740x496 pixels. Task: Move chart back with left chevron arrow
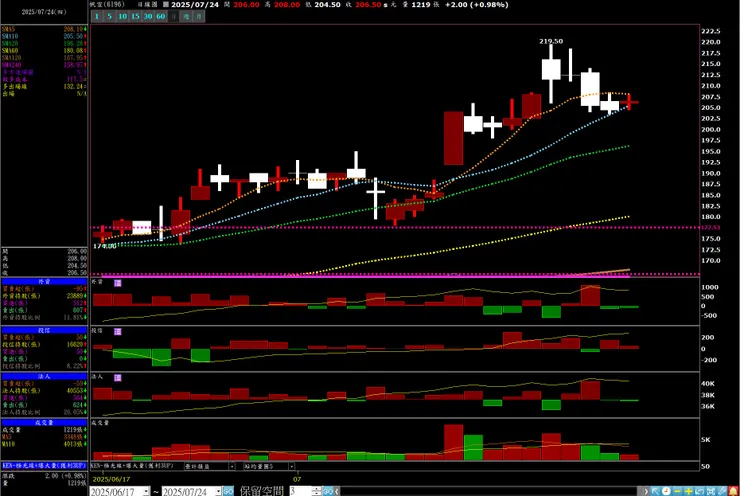337,491
